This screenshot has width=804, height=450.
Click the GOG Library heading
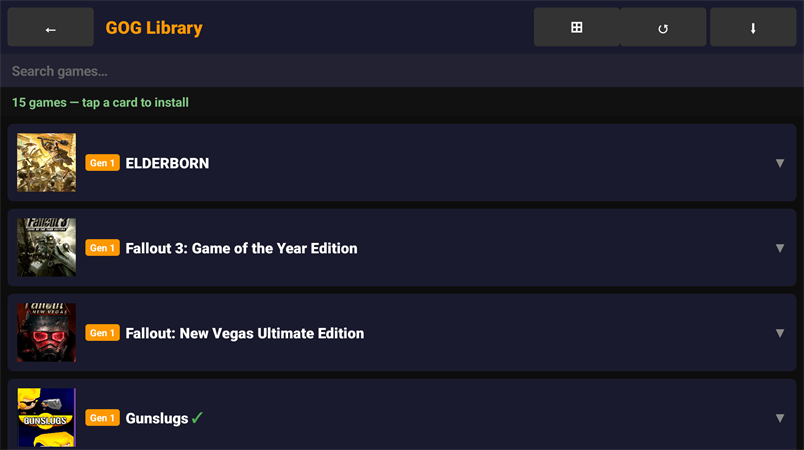coord(154,28)
